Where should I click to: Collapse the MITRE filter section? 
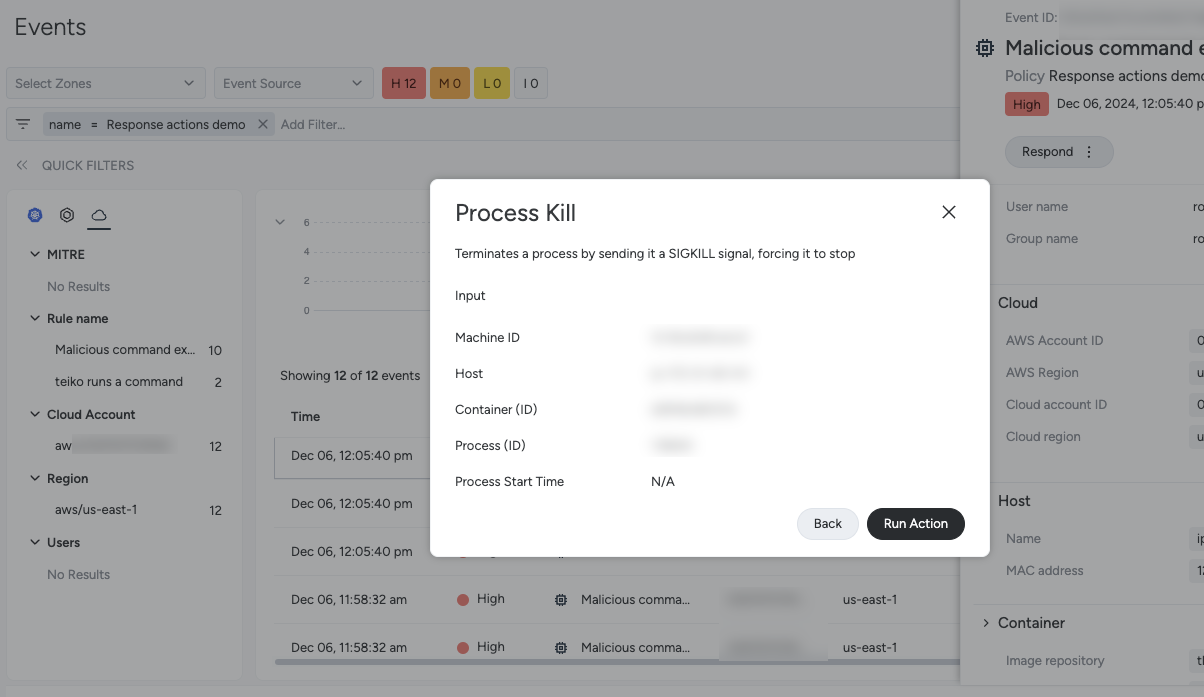tap(36, 255)
